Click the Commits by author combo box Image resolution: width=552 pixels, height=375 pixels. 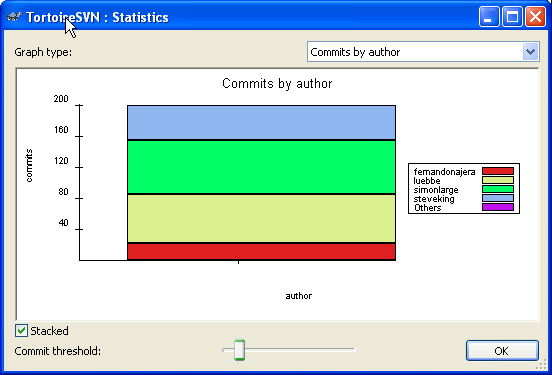[423, 52]
